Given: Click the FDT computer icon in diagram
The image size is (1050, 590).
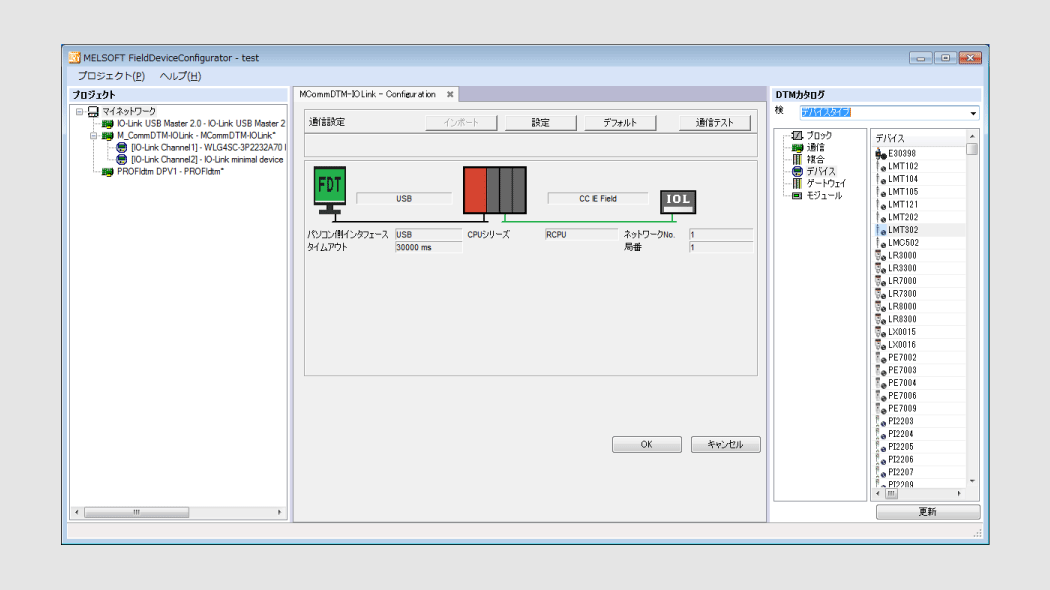Looking at the screenshot, I should (329, 190).
